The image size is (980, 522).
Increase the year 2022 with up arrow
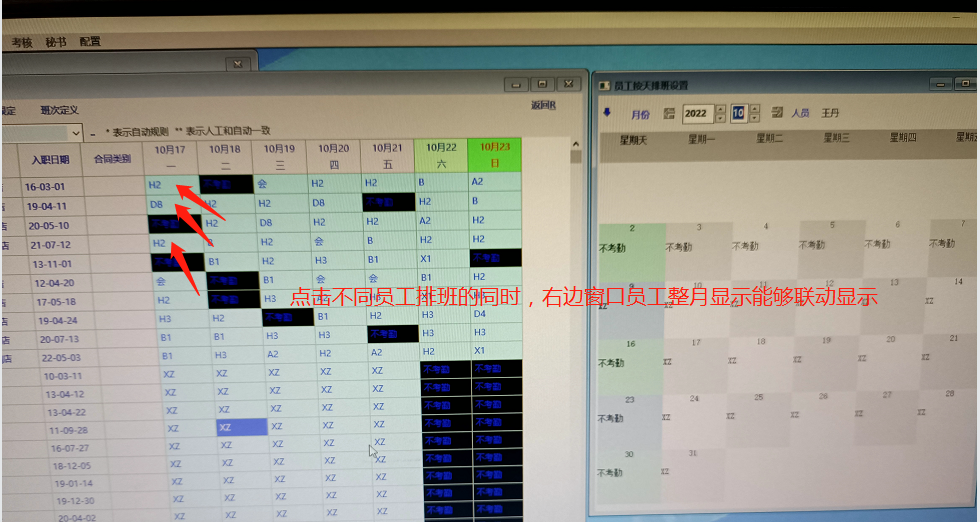(722, 109)
